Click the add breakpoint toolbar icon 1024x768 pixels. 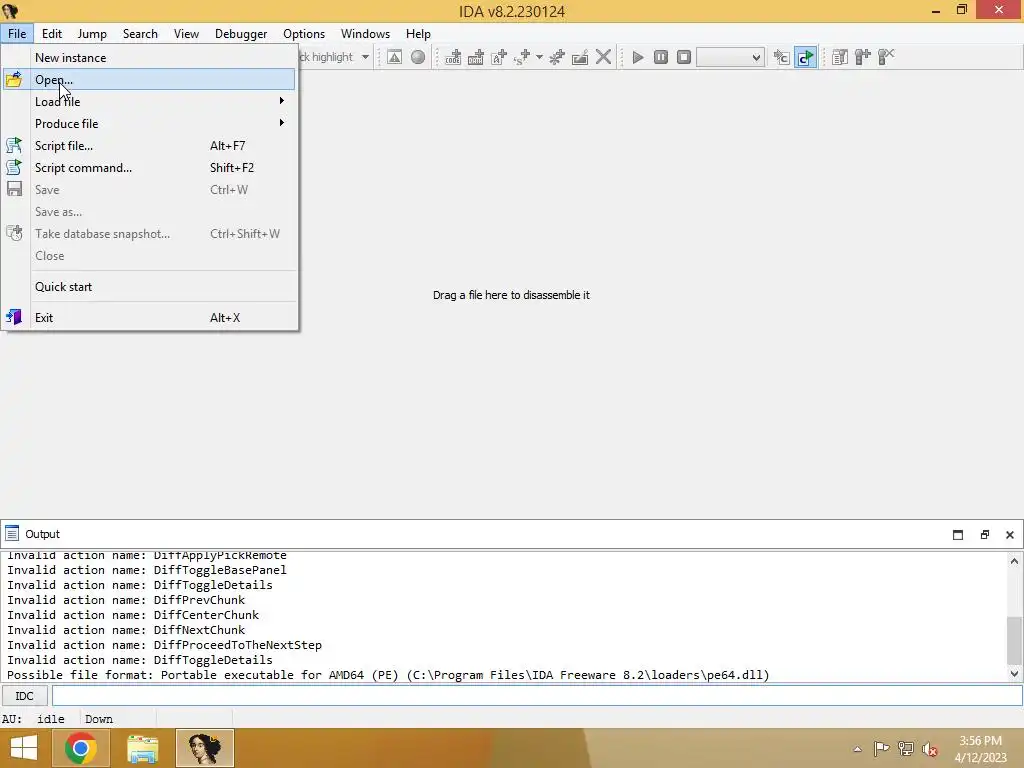[863, 57]
